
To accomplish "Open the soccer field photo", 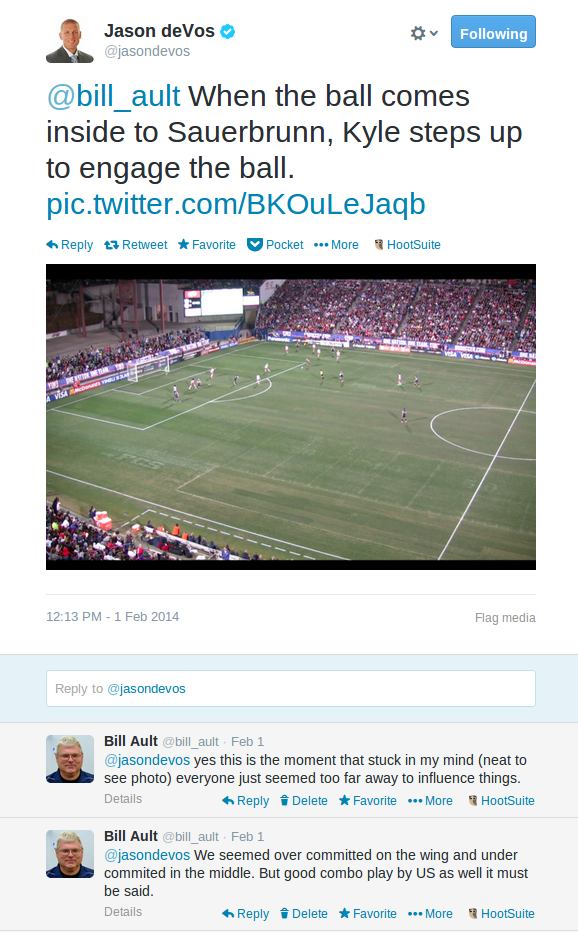I will (x=291, y=417).
